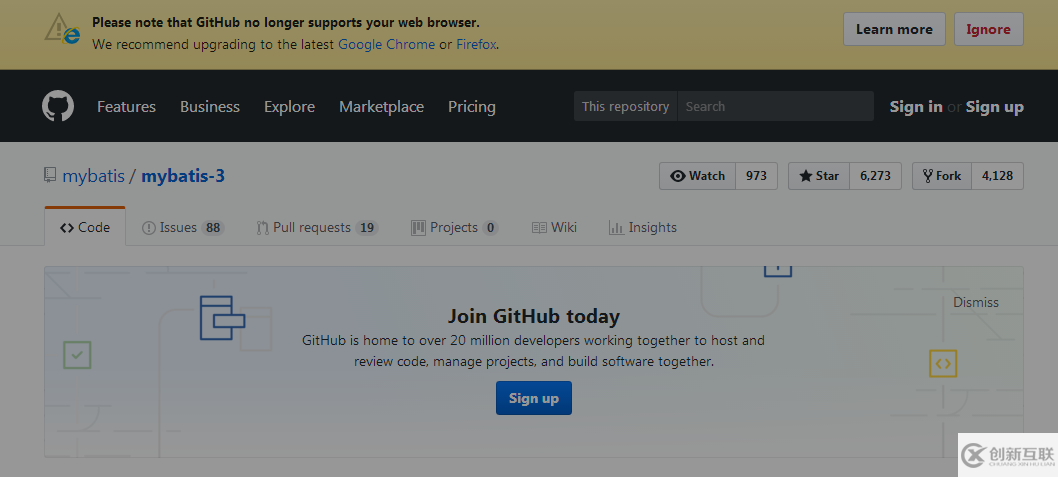This screenshot has width=1058, height=477.
Task: Select the Code tab
Action: (x=85, y=227)
